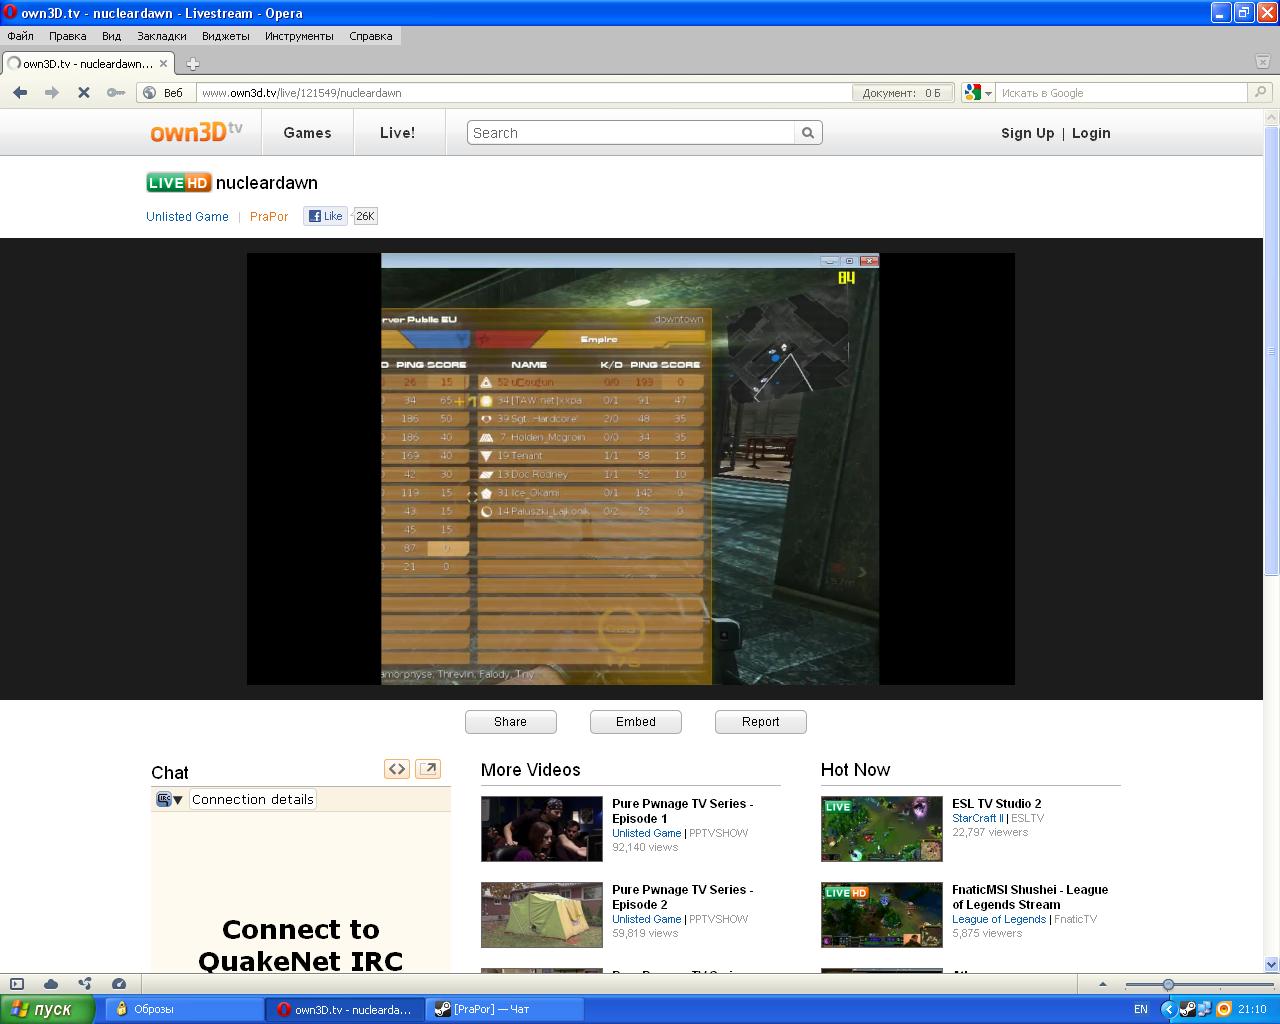Open ESL TV Studio 2 stream thumbnail
1280x1024 pixels.
pos(881,829)
